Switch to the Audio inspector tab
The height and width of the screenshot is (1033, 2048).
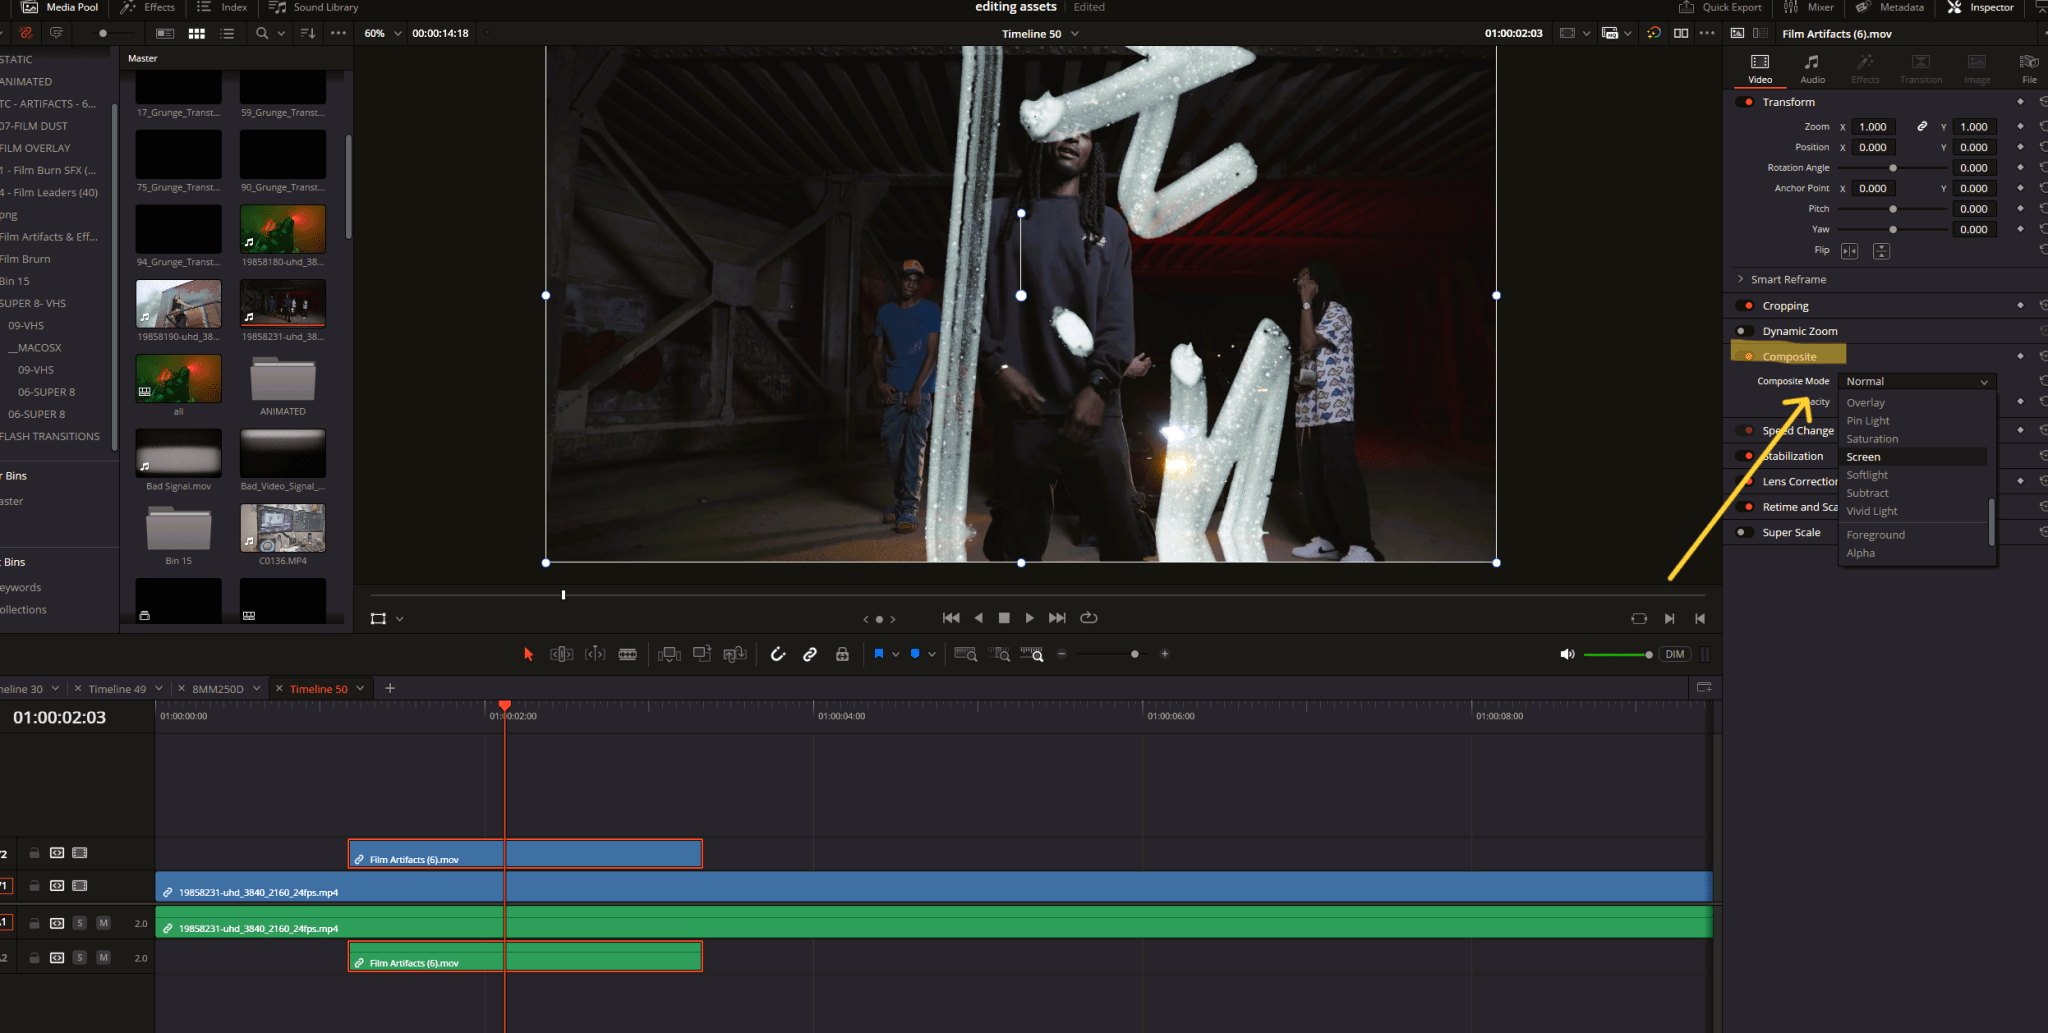click(1812, 68)
